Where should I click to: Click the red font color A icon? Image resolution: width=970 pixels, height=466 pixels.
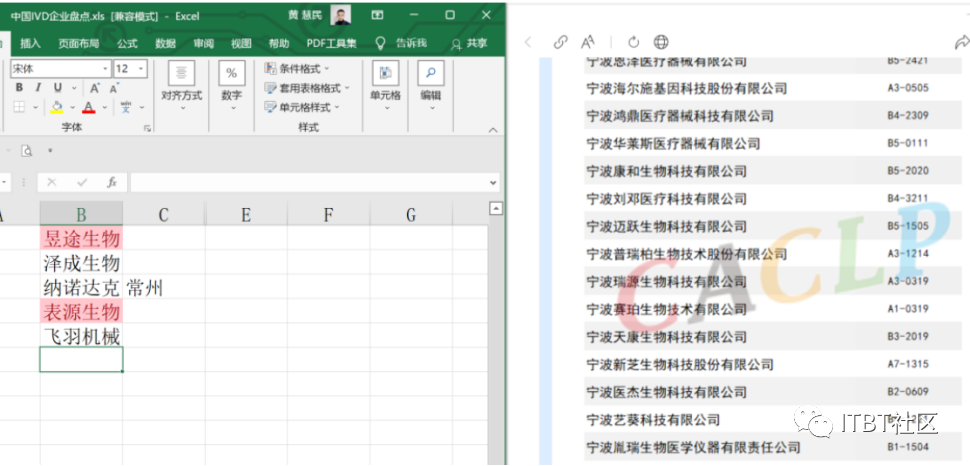(x=90, y=107)
